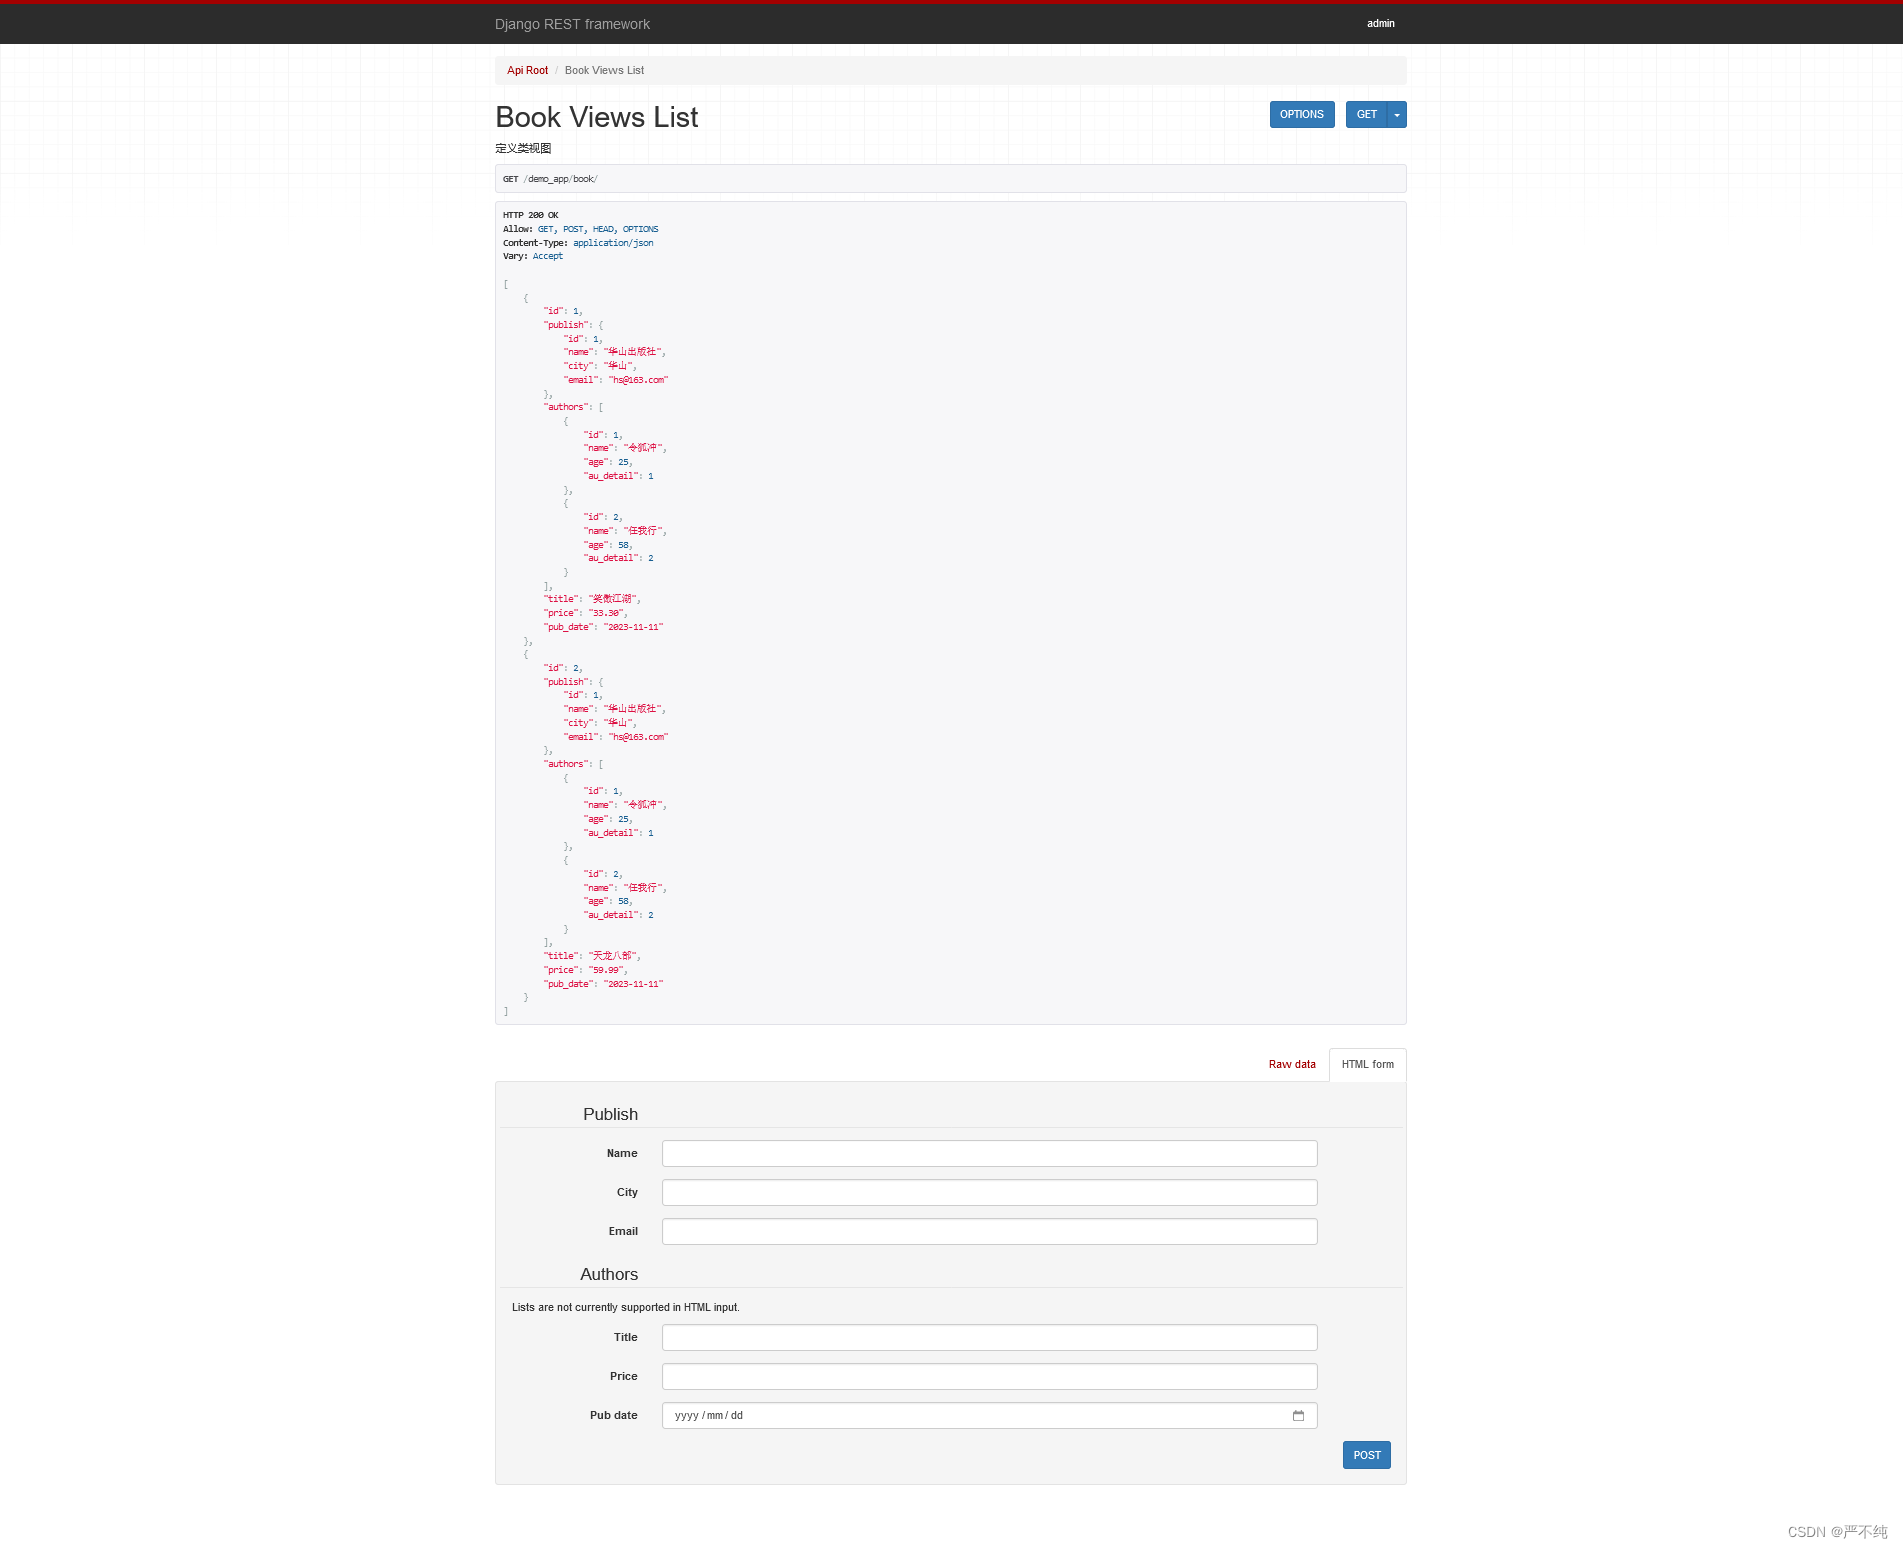Click the application/json content type value
This screenshot has width=1903, height=1548.
coord(613,243)
